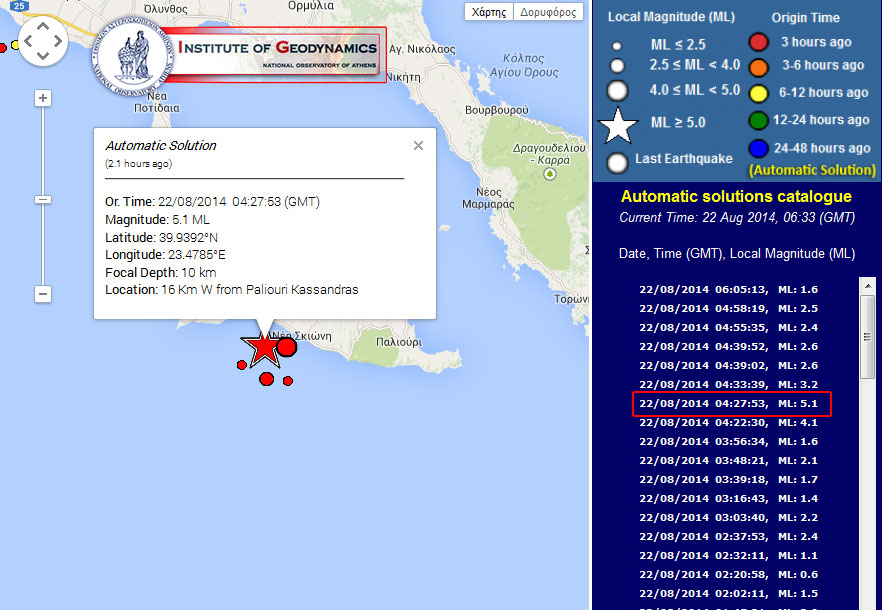This screenshot has width=883, height=610.
Task: Click the National Observatory round logo
Action: 133,55
